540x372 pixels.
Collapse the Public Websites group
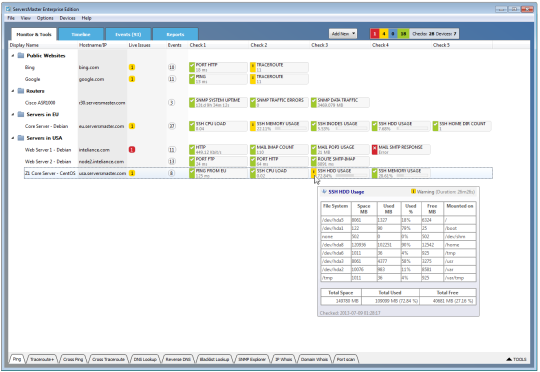coord(13,55)
